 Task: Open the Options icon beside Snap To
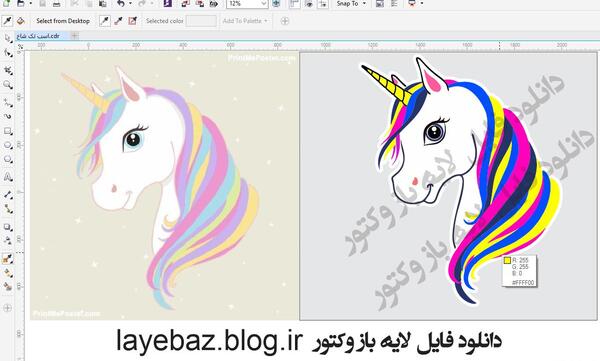click(x=380, y=3)
